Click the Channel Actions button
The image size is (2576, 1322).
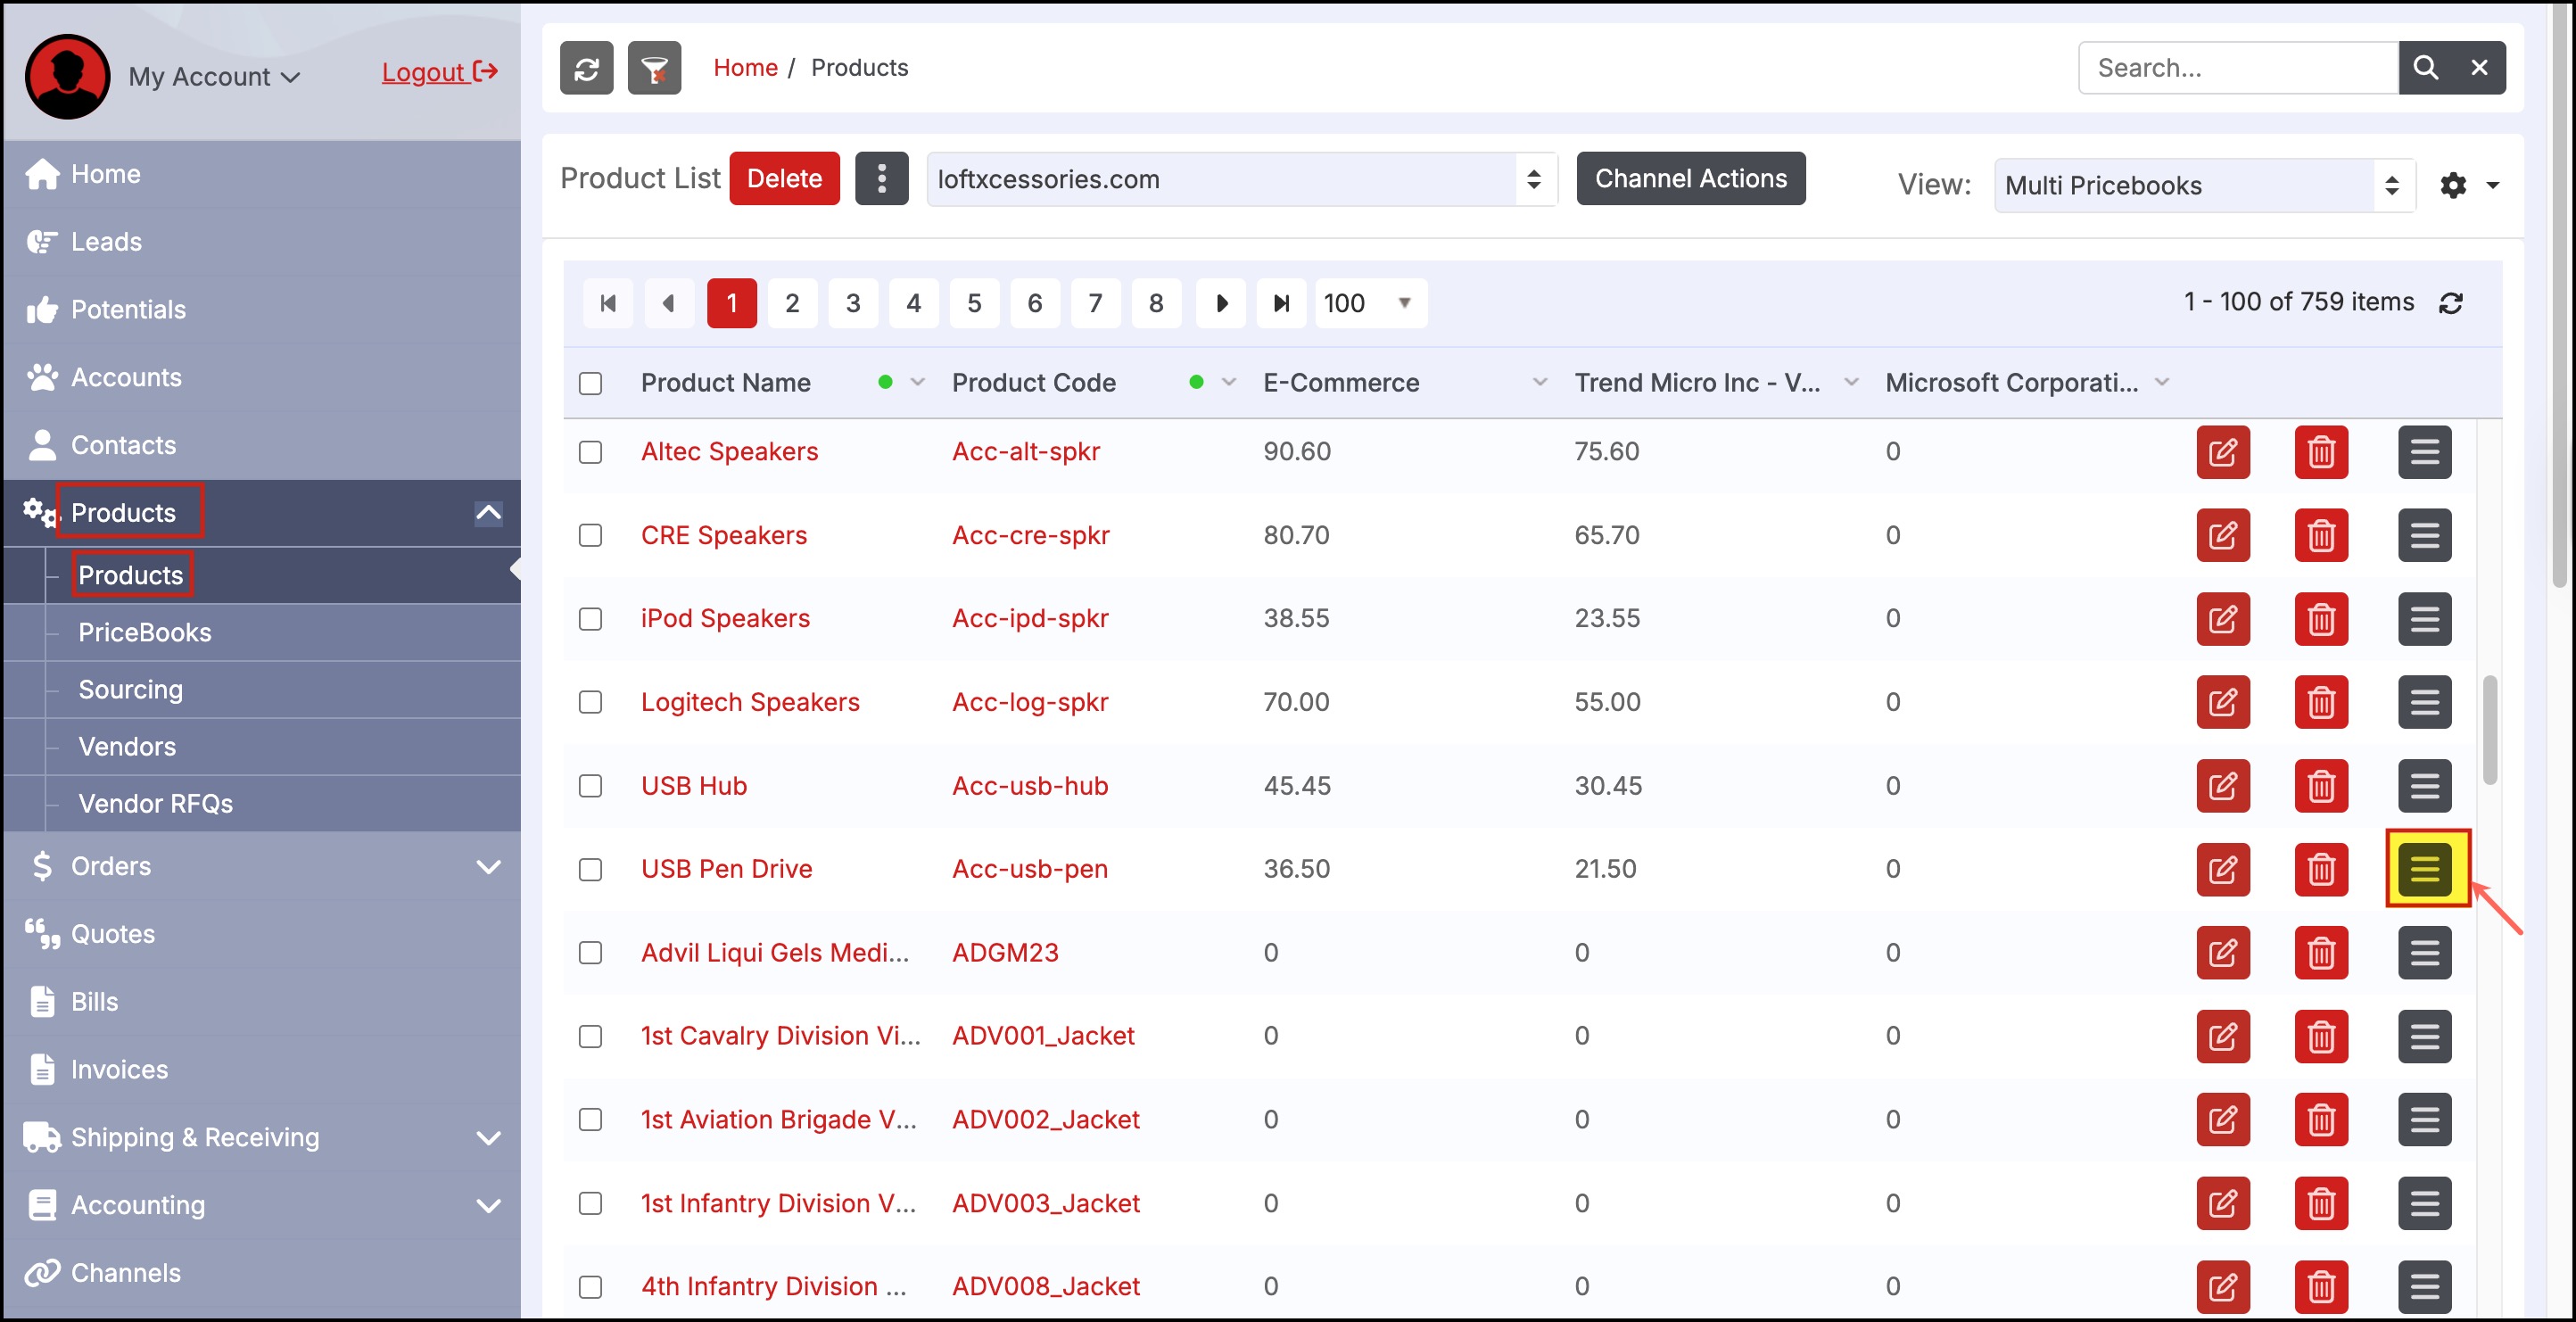pos(1690,179)
